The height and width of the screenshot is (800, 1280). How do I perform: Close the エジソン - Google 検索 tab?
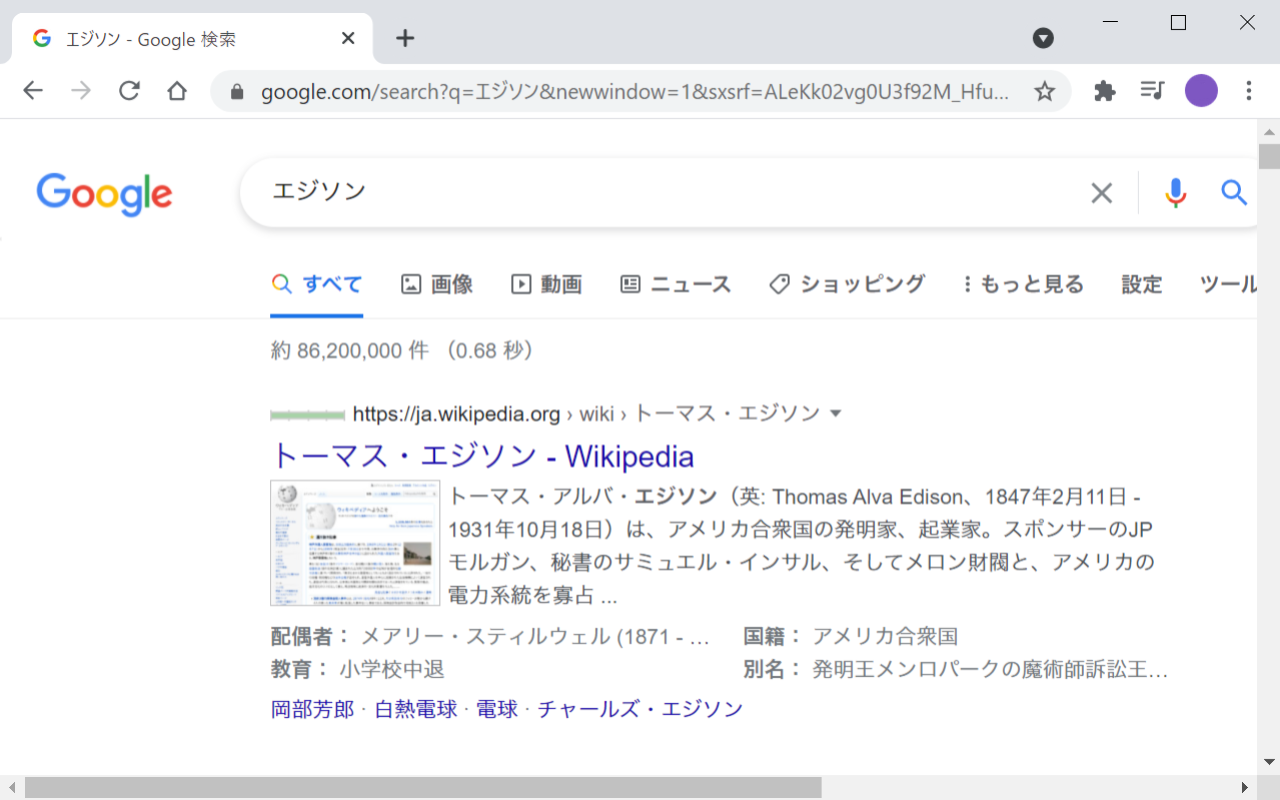(x=348, y=39)
